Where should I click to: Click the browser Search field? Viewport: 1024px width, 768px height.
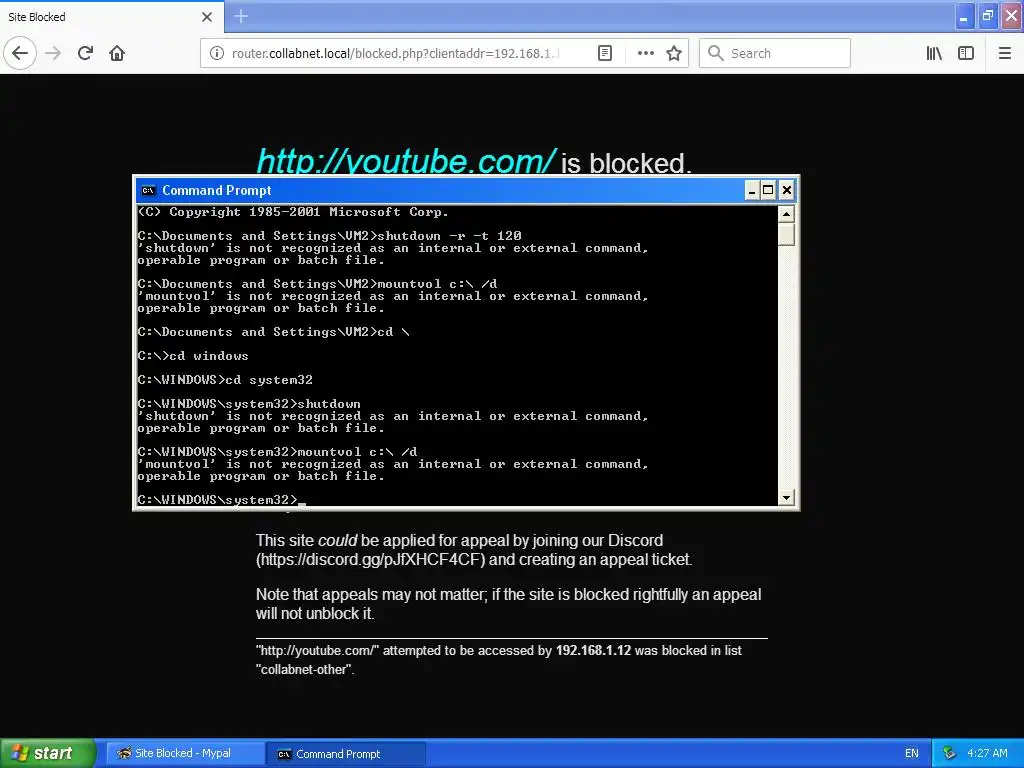click(775, 53)
